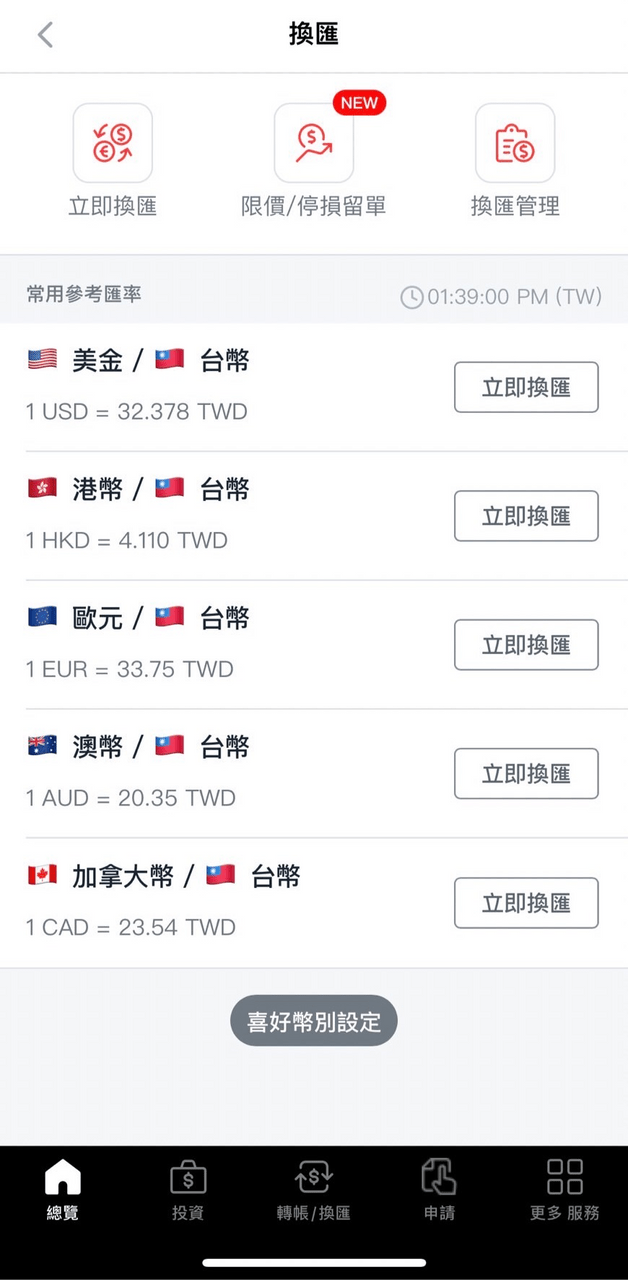
Task: Open 限價/停損留單 limit order icon
Action: (314, 143)
